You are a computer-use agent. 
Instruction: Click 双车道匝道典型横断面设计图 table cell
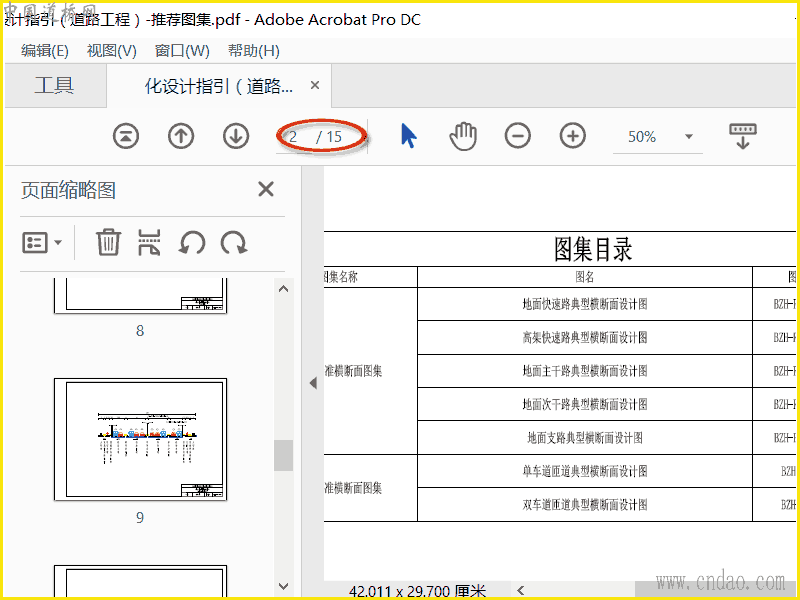click(585, 505)
